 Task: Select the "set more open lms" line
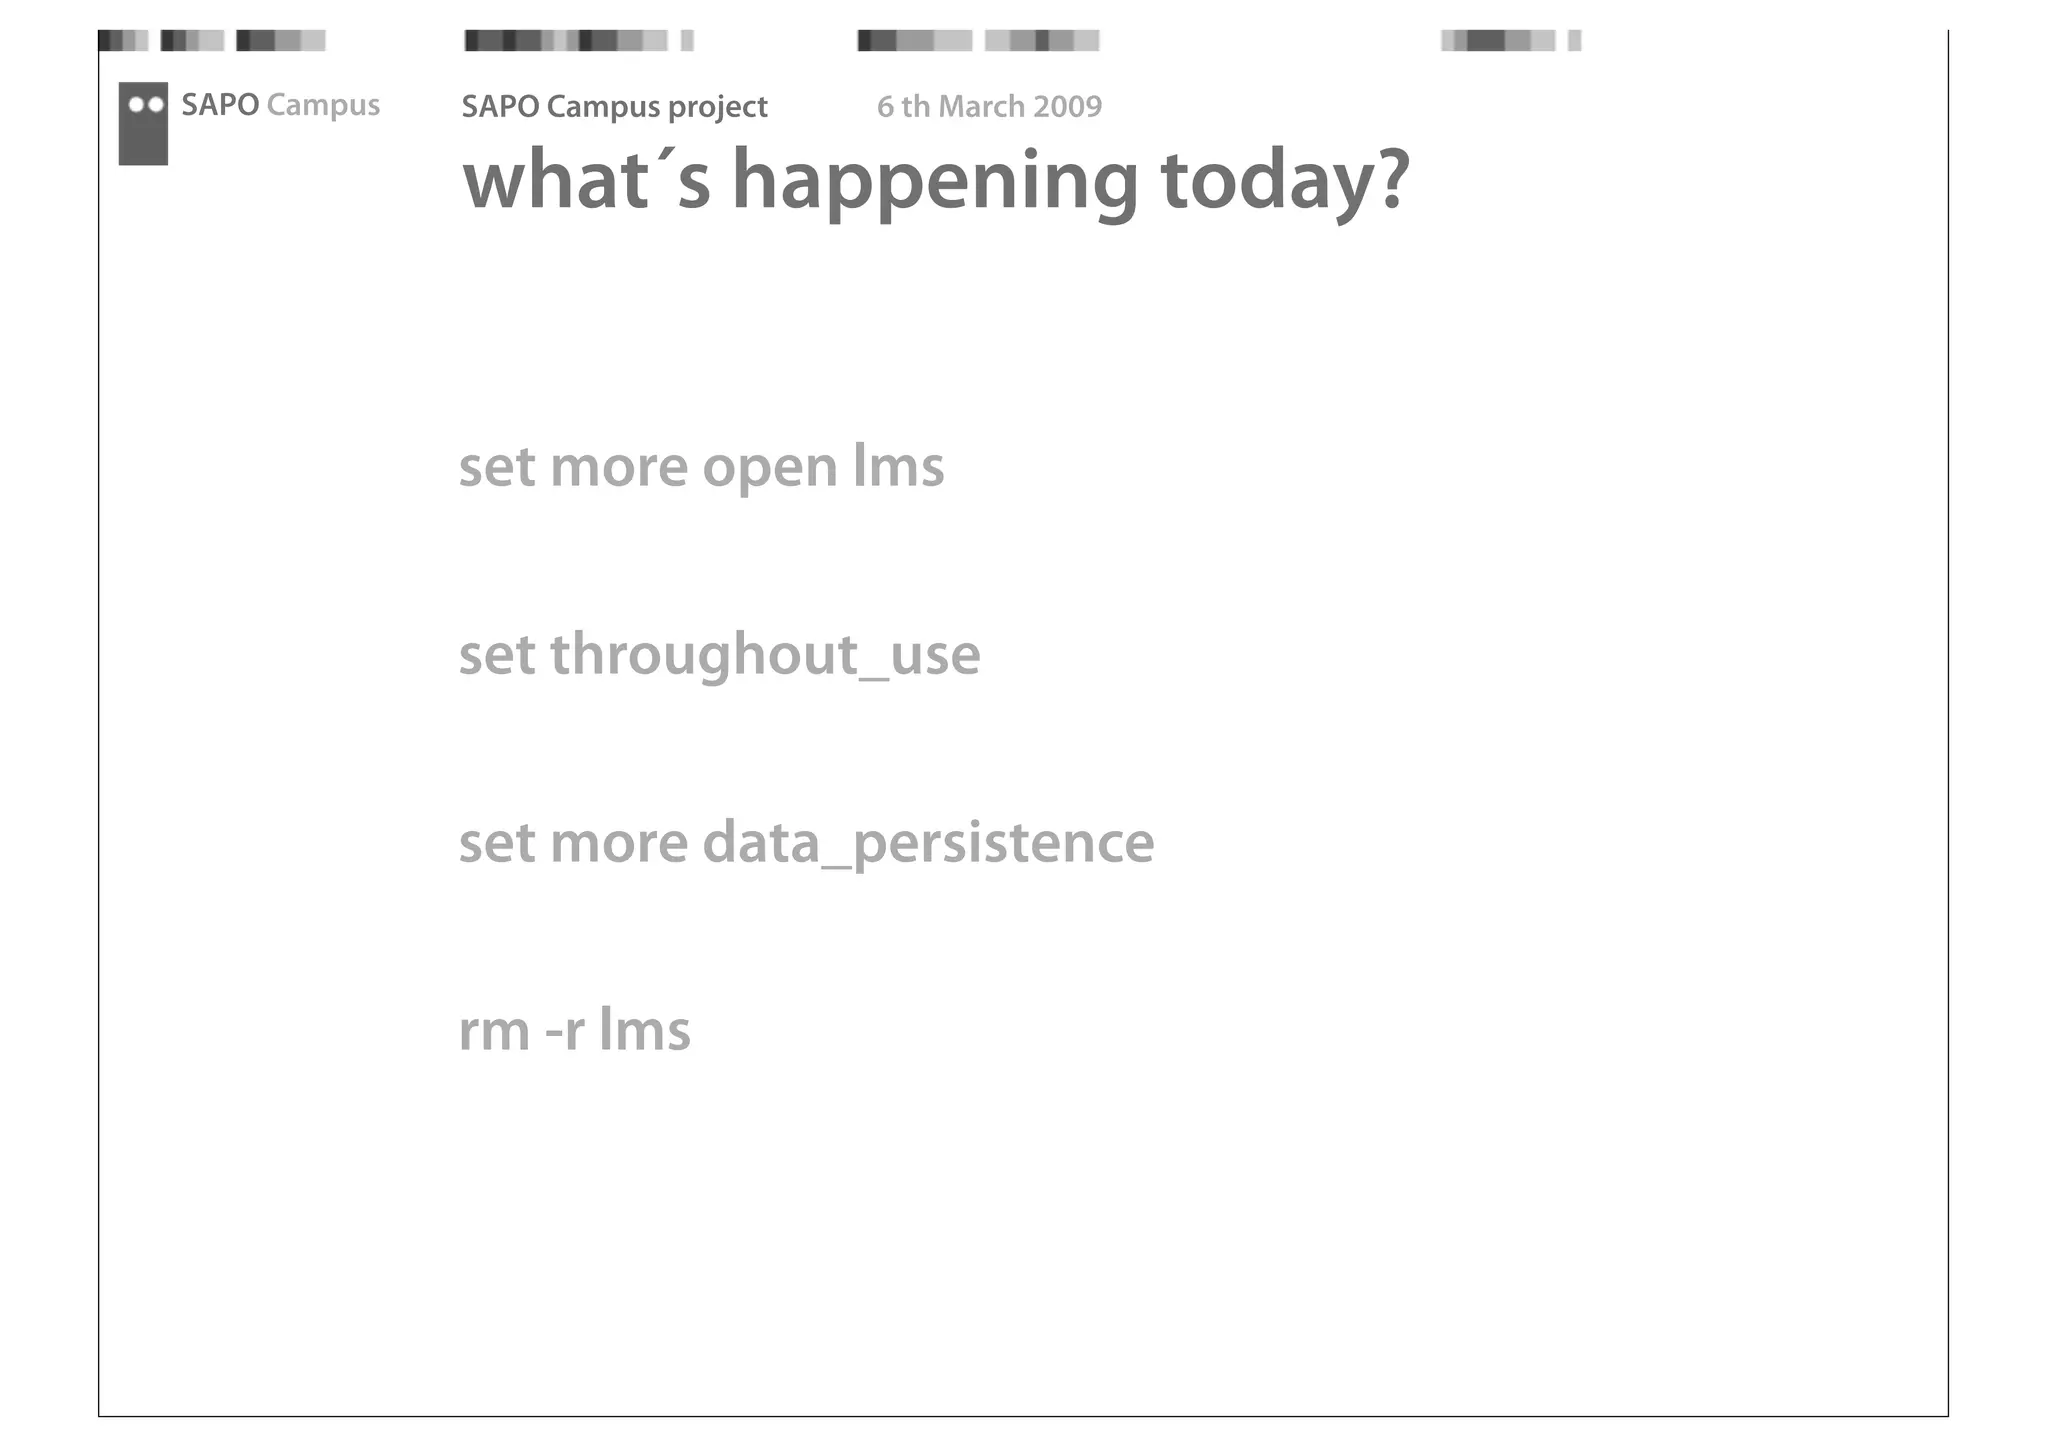(x=701, y=468)
